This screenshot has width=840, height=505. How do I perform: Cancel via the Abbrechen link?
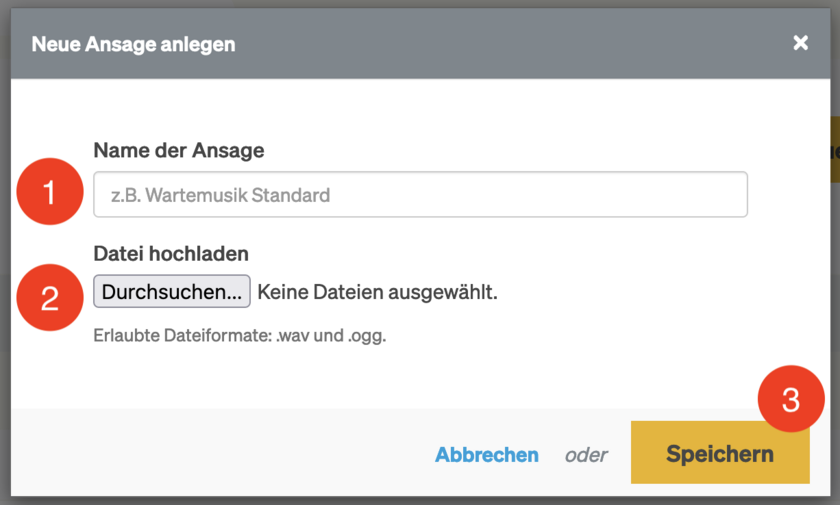point(487,455)
